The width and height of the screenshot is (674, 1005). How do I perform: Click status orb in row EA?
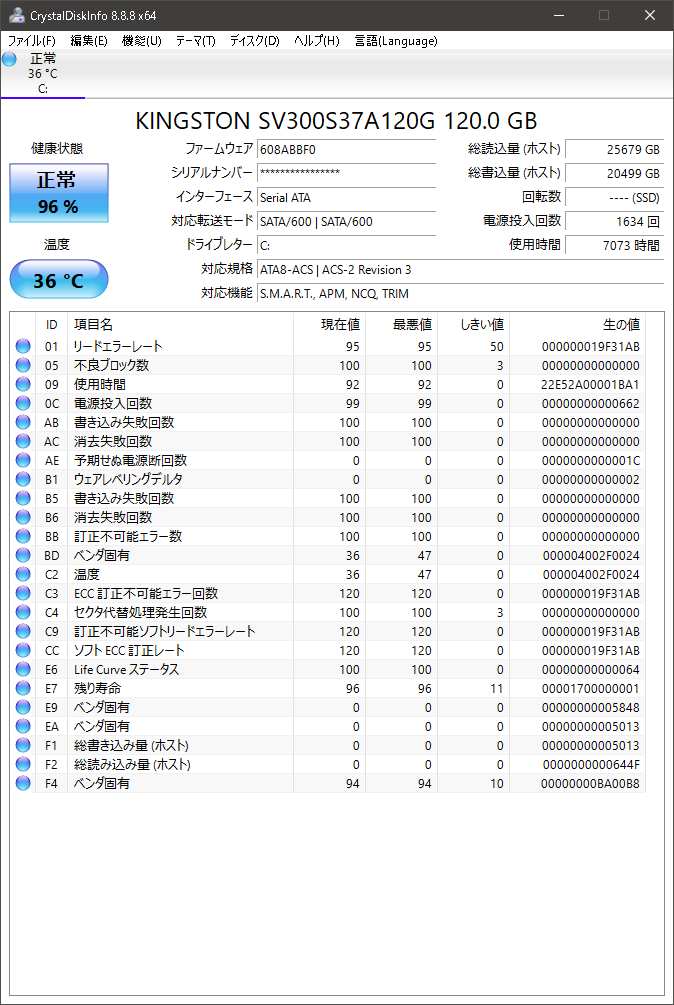click(23, 726)
